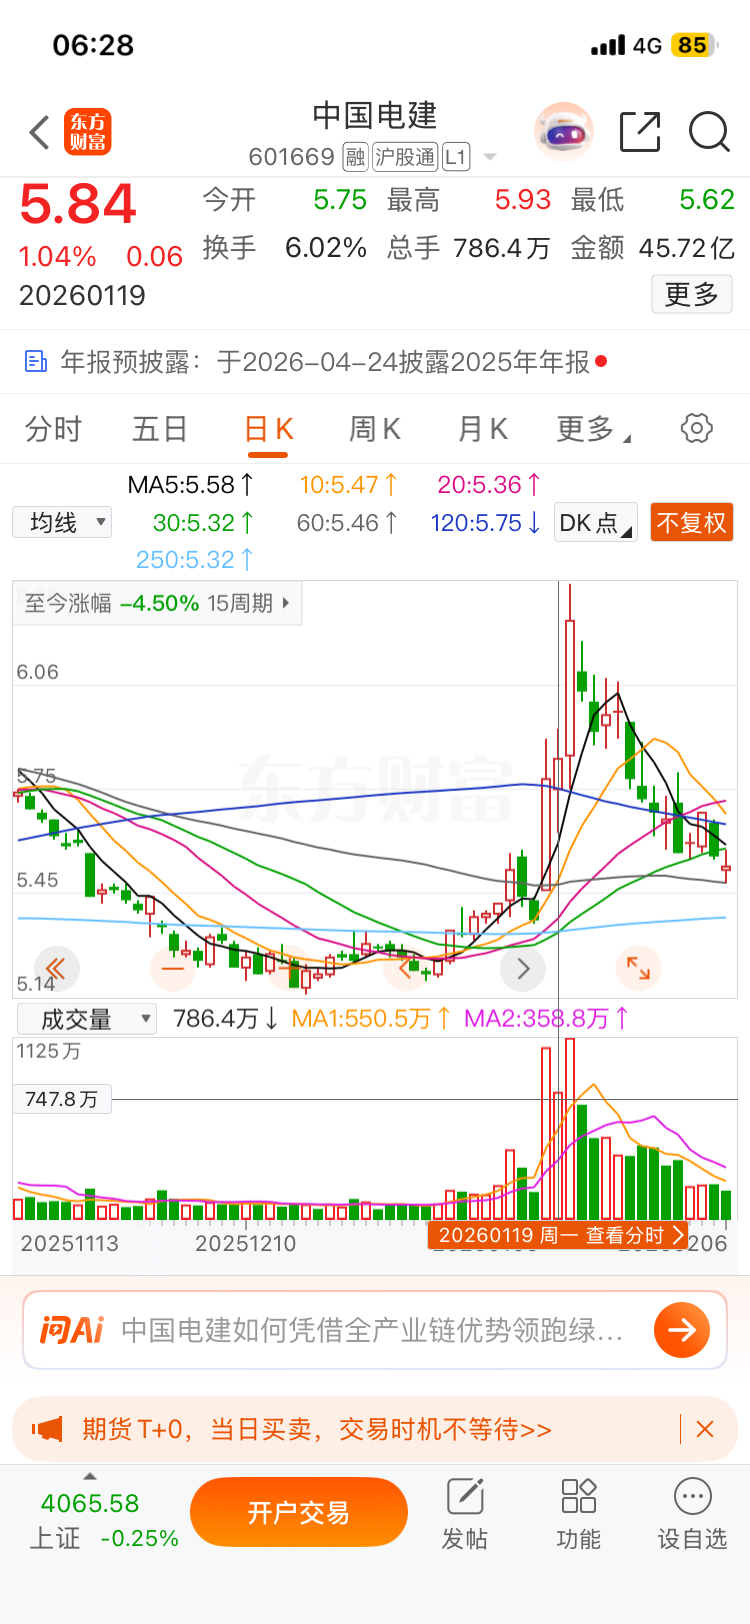Tap the candlestick price chart area
The height and width of the screenshot is (1624, 750).
[375, 789]
